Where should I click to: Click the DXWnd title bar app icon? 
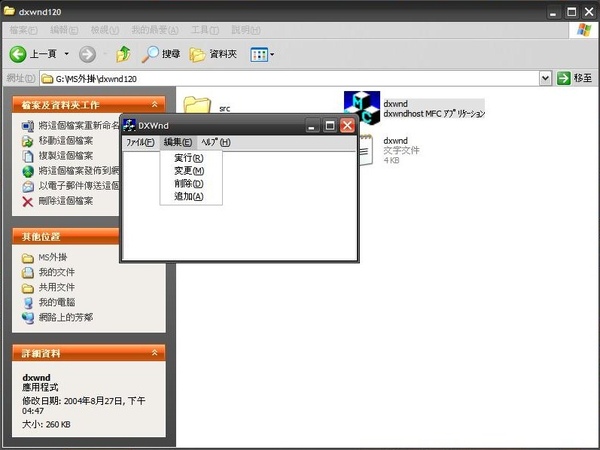(x=129, y=125)
